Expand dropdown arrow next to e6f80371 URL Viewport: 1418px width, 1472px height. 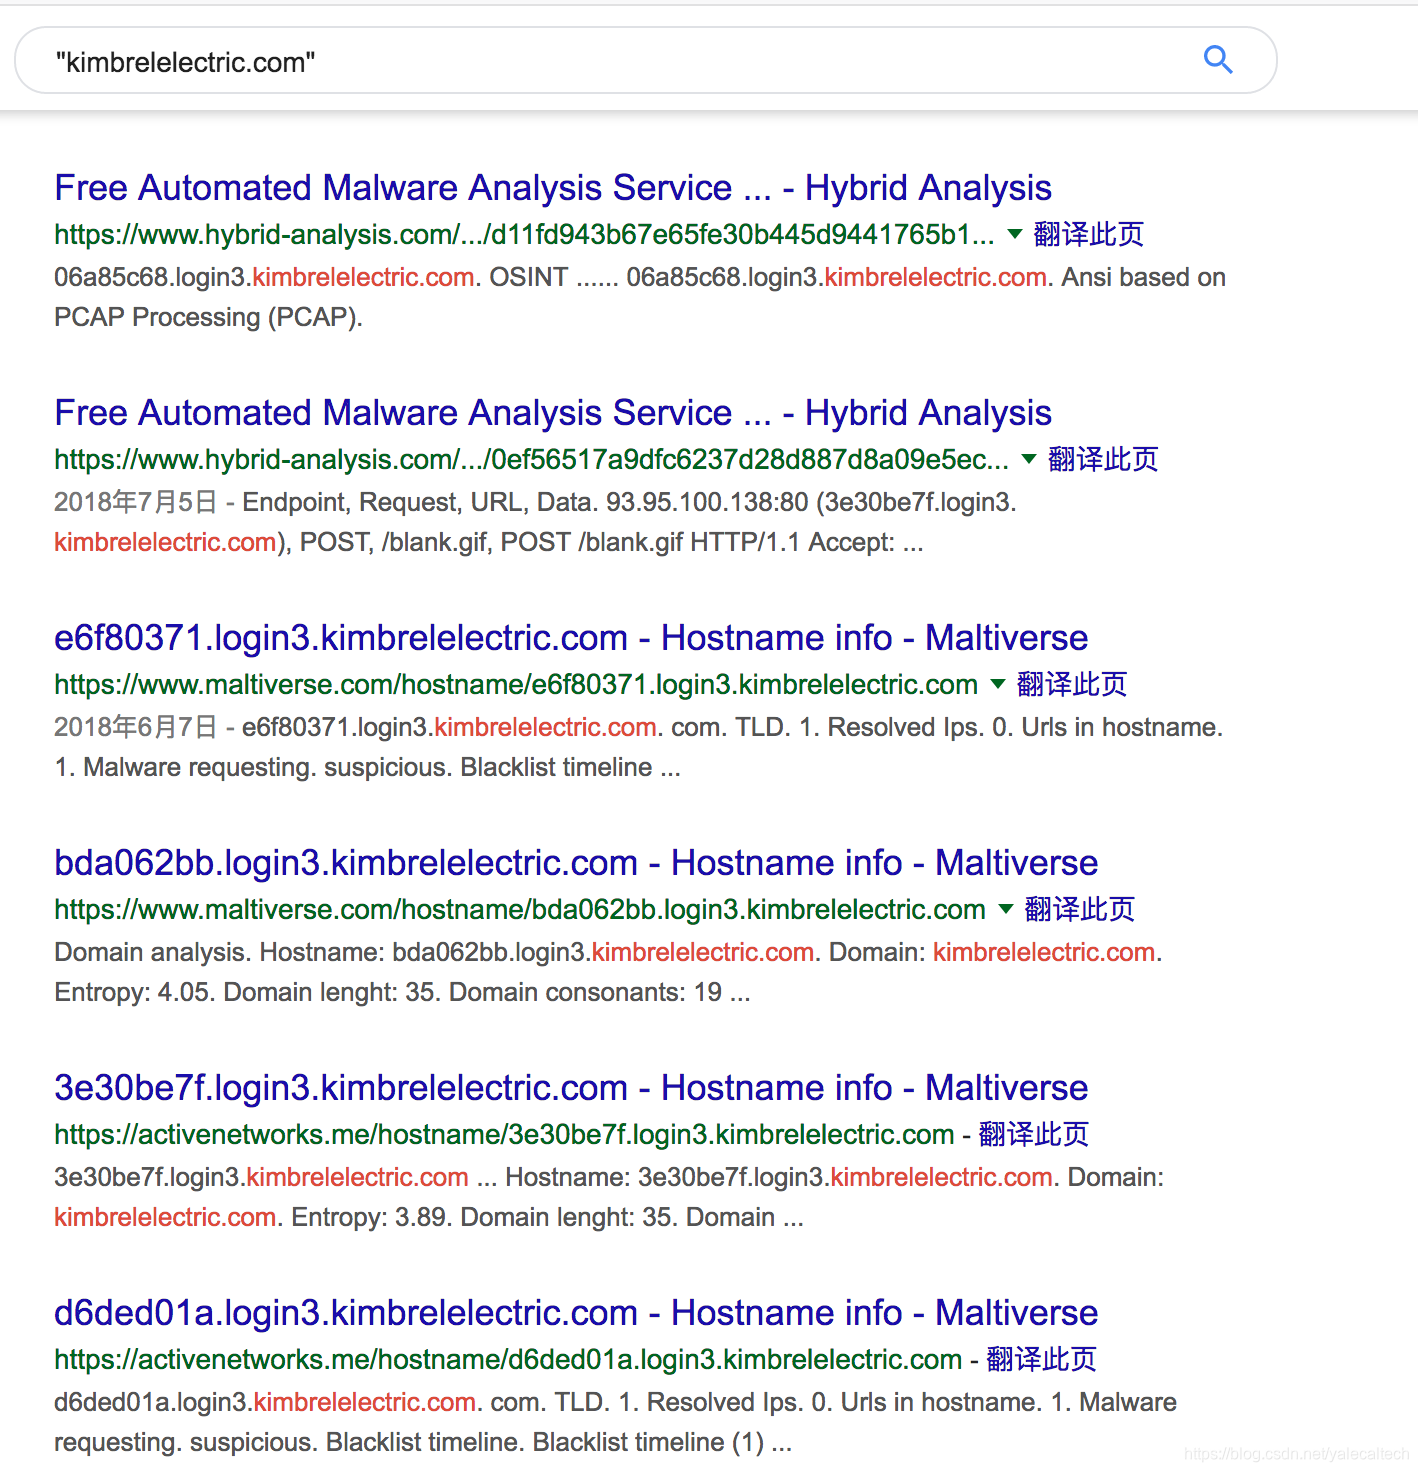point(997,684)
